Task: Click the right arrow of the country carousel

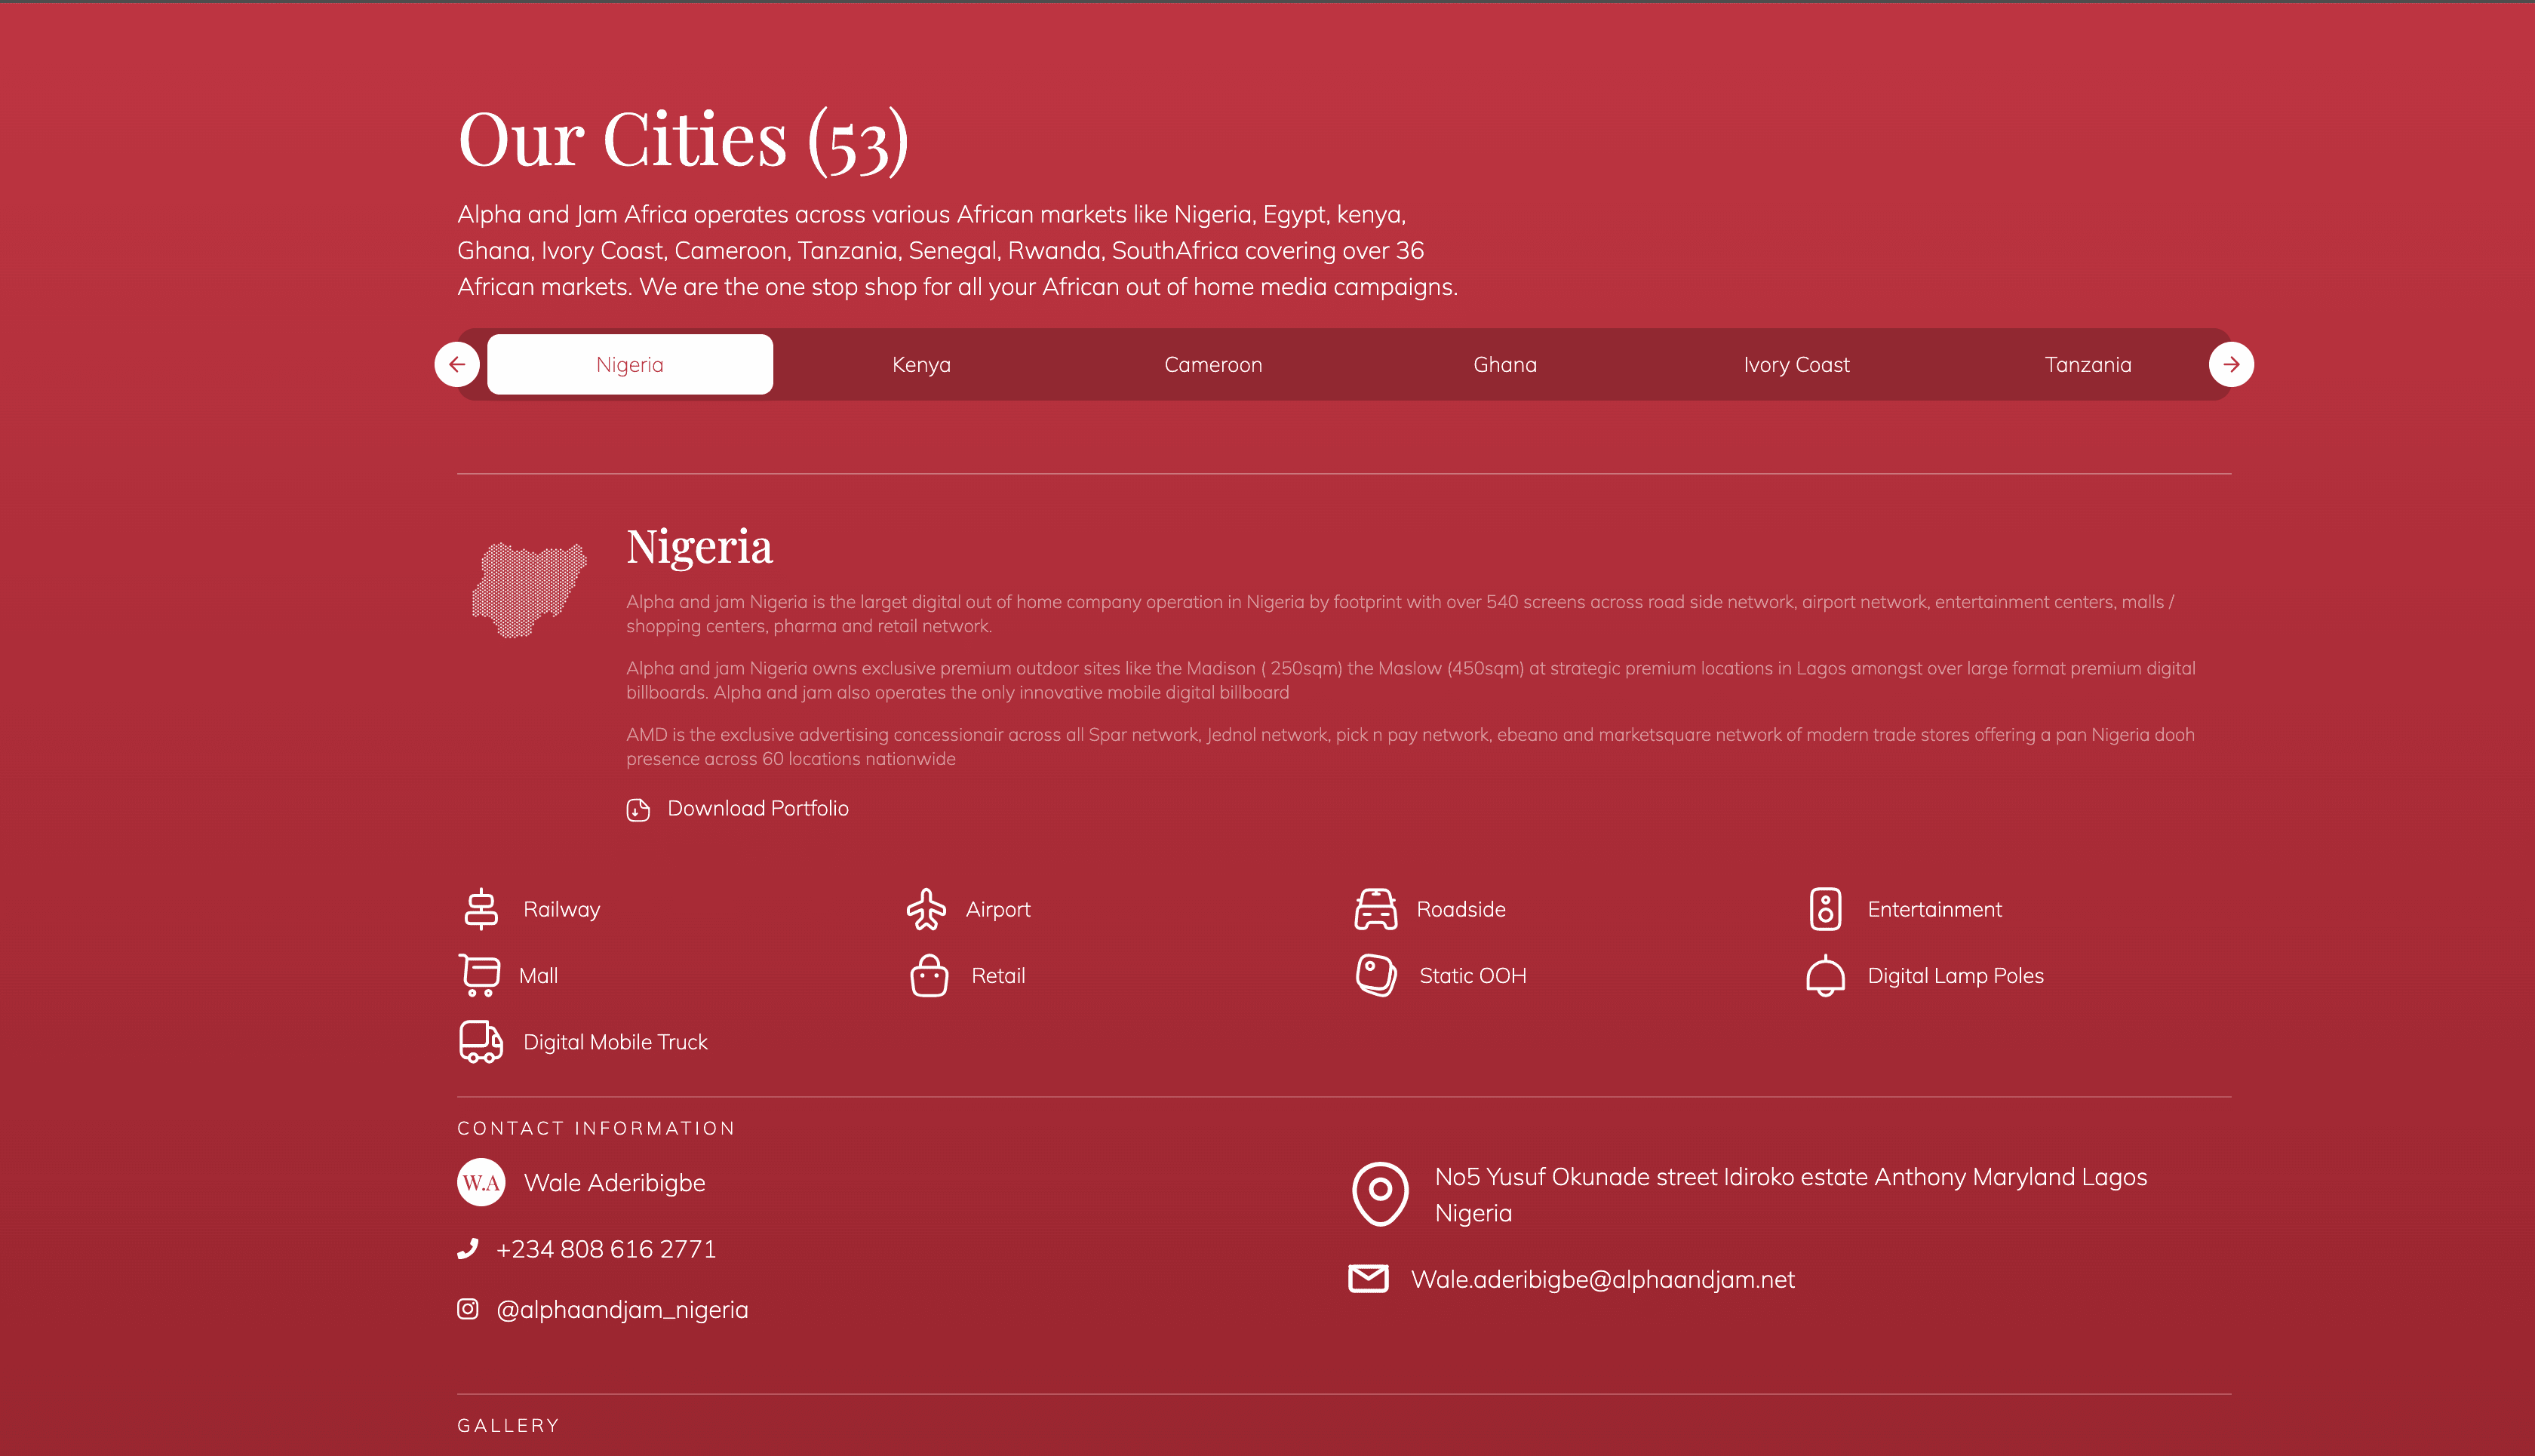Action: coord(2231,365)
